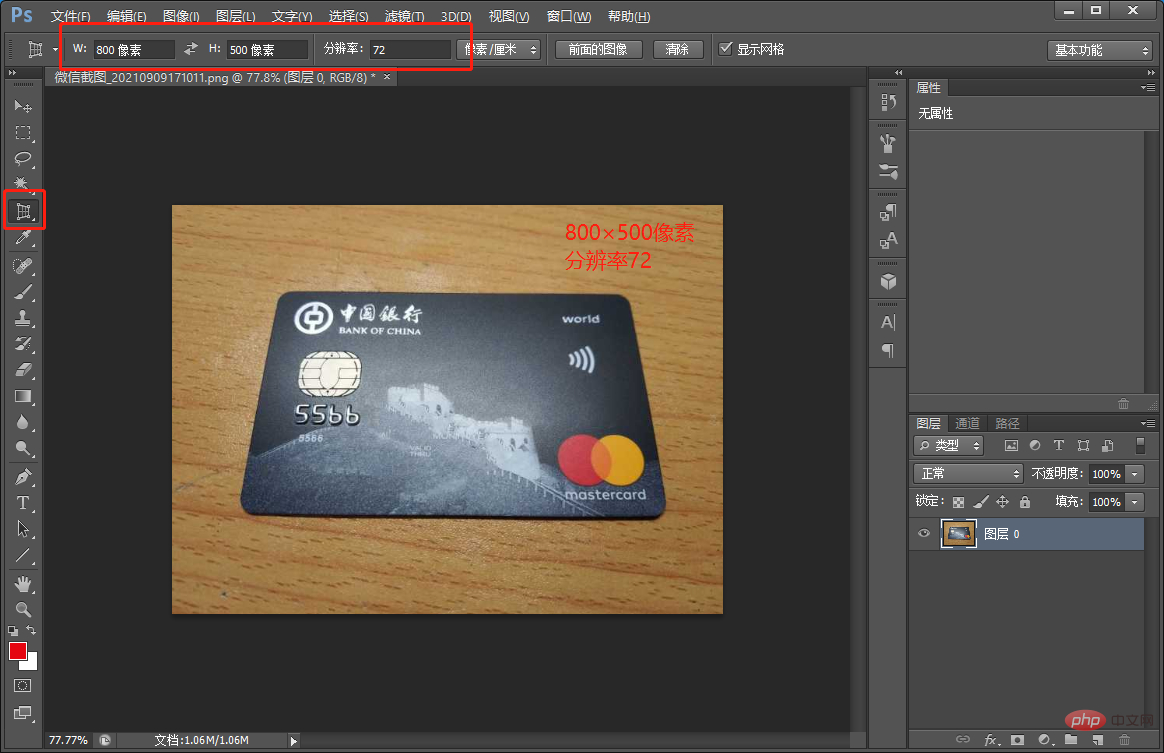Swap width and height values

tap(191, 49)
